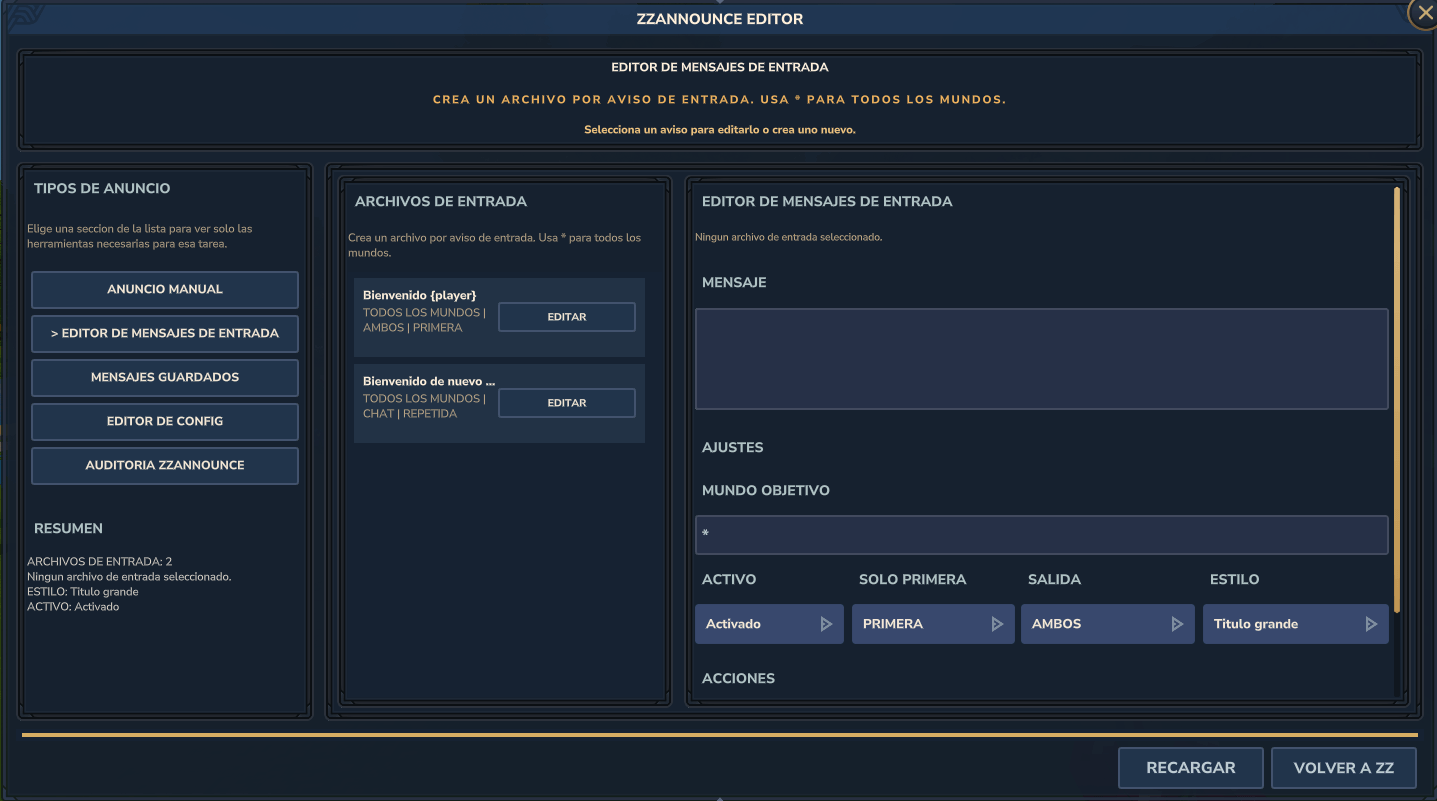Click the Recargar button

coord(1191,768)
